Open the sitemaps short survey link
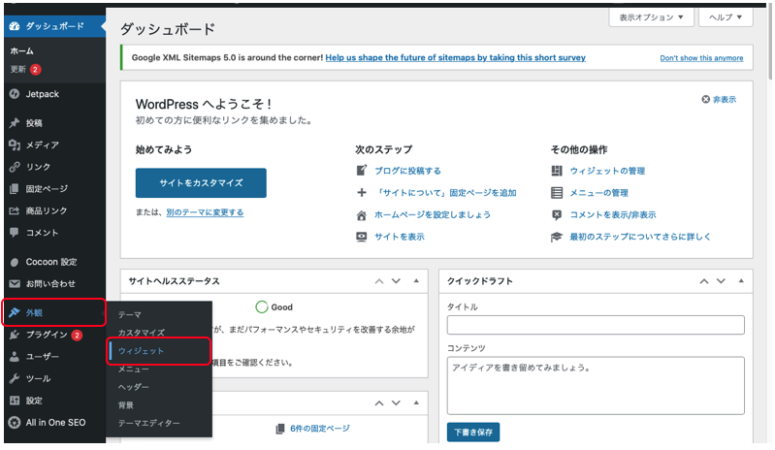The image size is (775, 450). [455, 57]
